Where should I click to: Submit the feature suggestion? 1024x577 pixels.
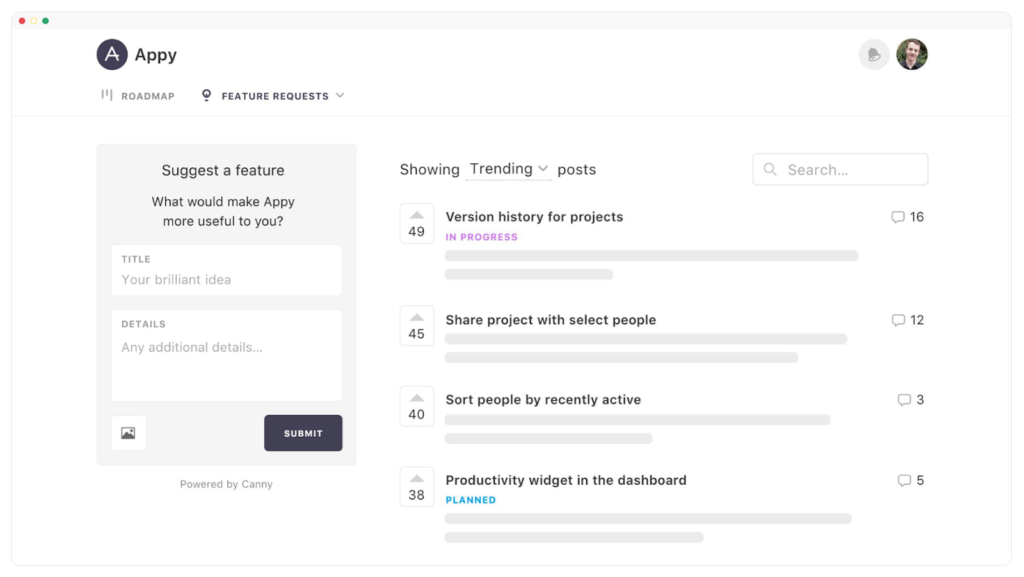pos(303,433)
